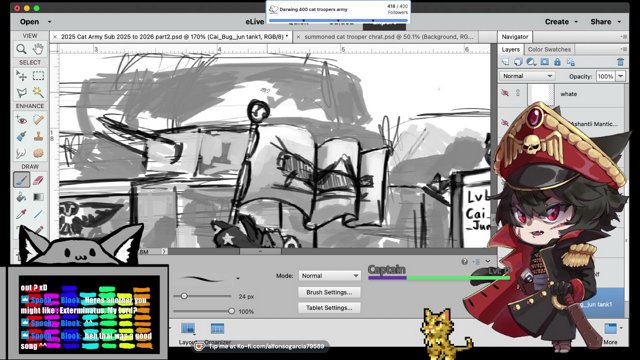Select the Eraser tool
This screenshot has width=640, height=360.
coord(38,180)
